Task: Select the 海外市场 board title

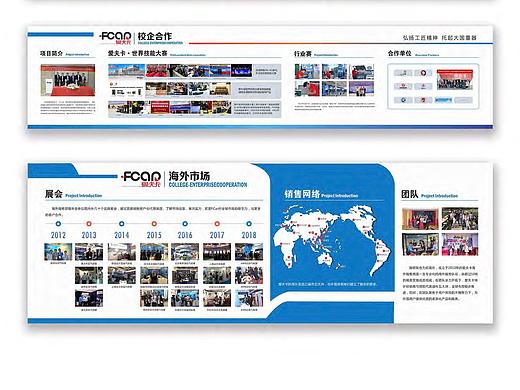Action: pyautogui.click(x=189, y=176)
